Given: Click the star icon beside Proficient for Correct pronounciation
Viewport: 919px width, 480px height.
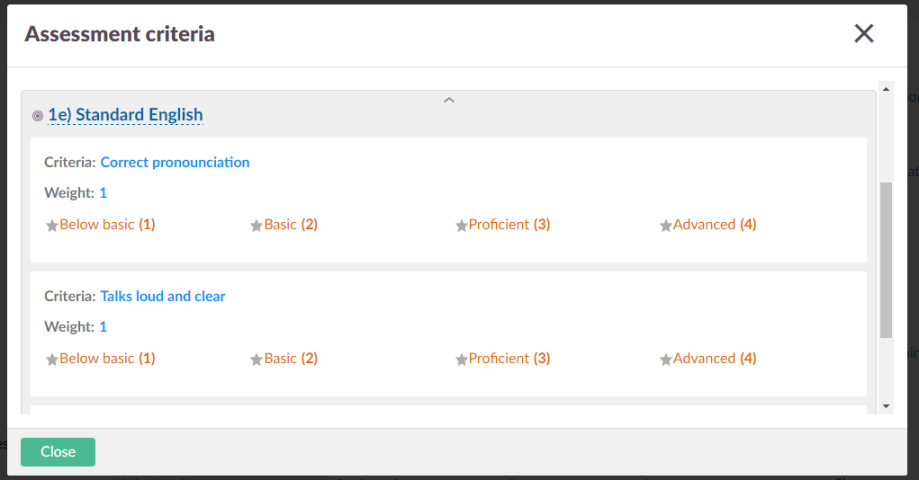Looking at the screenshot, I should click(x=461, y=226).
